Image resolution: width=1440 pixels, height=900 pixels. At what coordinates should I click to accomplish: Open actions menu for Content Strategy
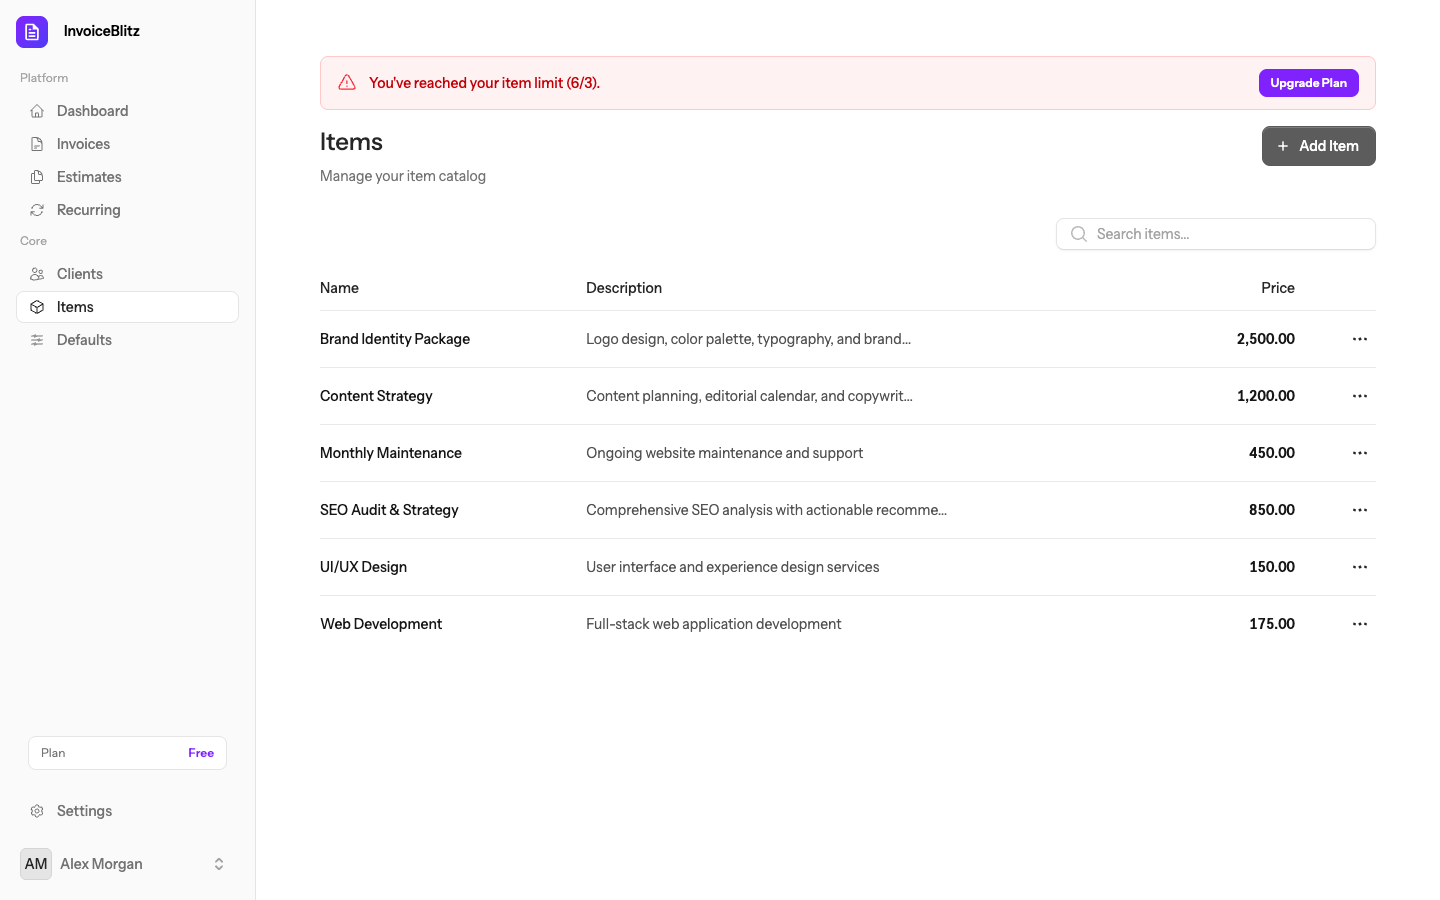[x=1359, y=396]
